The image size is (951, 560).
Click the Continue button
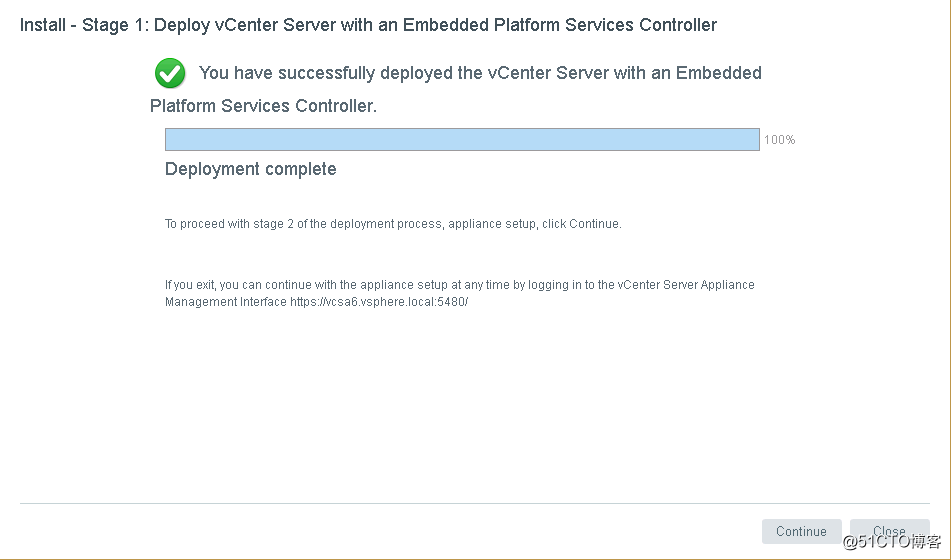coord(801,531)
